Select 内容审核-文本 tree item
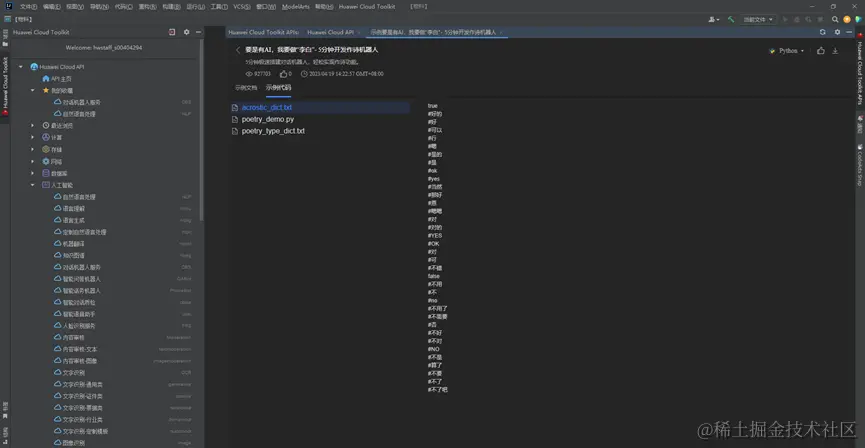The image size is (865, 448). tap(80, 349)
